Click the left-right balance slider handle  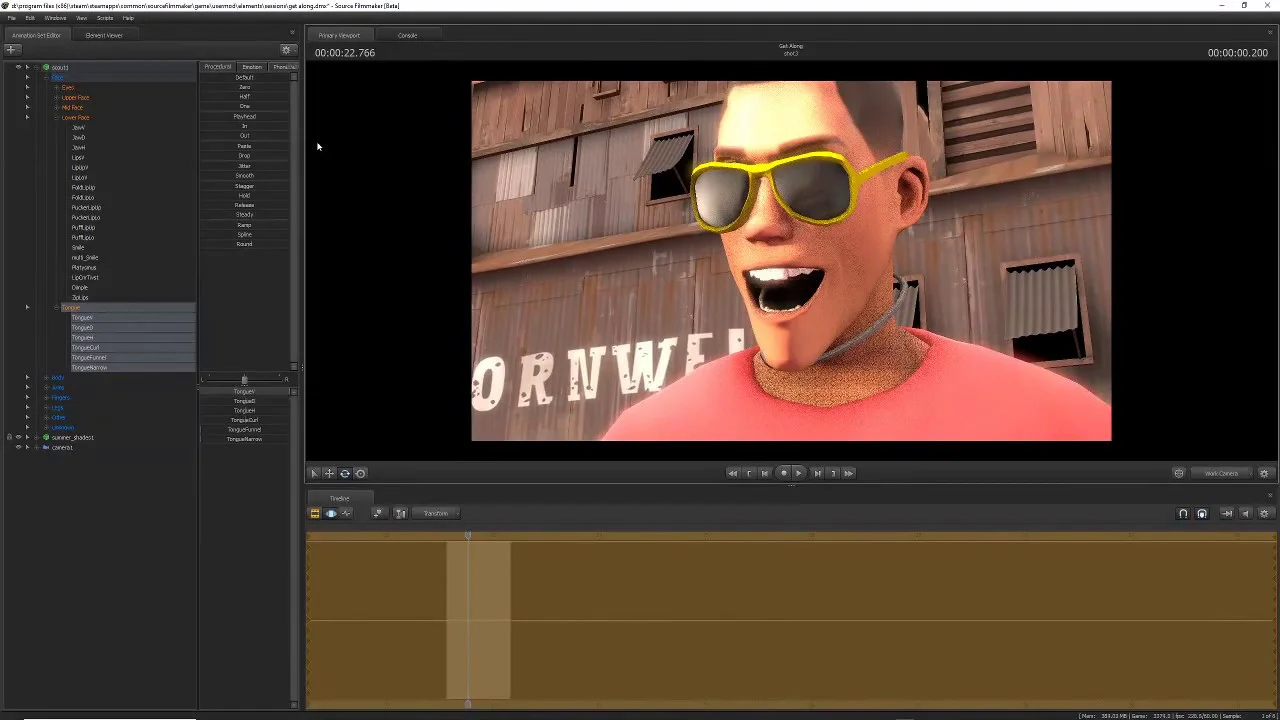coord(244,380)
